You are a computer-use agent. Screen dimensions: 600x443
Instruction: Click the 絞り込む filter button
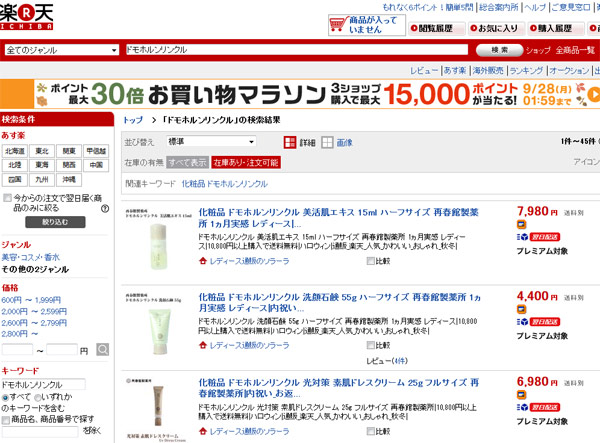(x=55, y=222)
